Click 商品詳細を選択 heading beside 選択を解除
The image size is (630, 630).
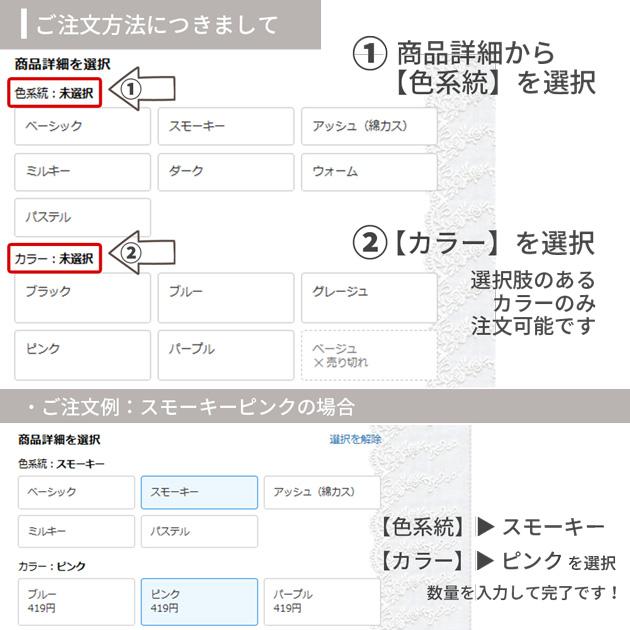(x=59, y=439)
